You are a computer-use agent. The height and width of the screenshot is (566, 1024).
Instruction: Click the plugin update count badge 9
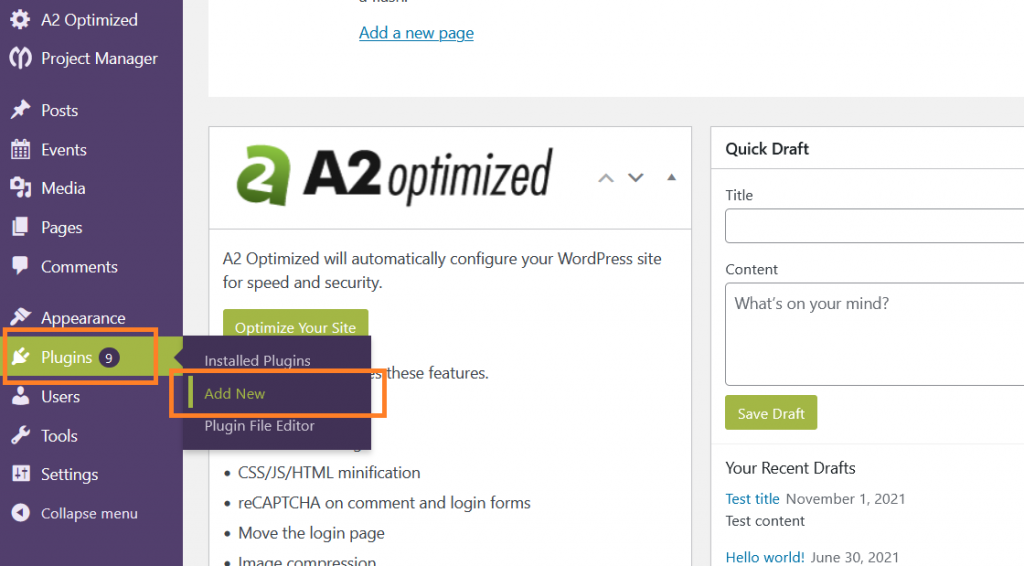109,358
